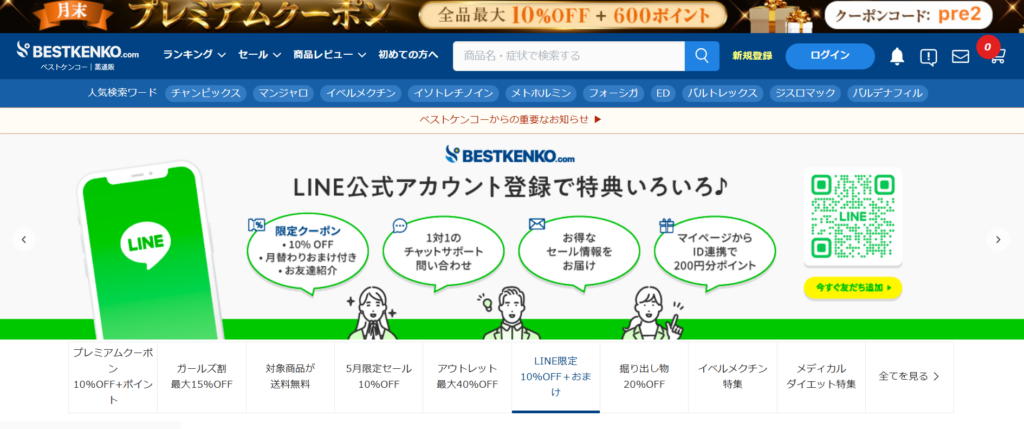Focus the 商品名・症状で検索する search field
The image size is (1024, 429).
569,56
